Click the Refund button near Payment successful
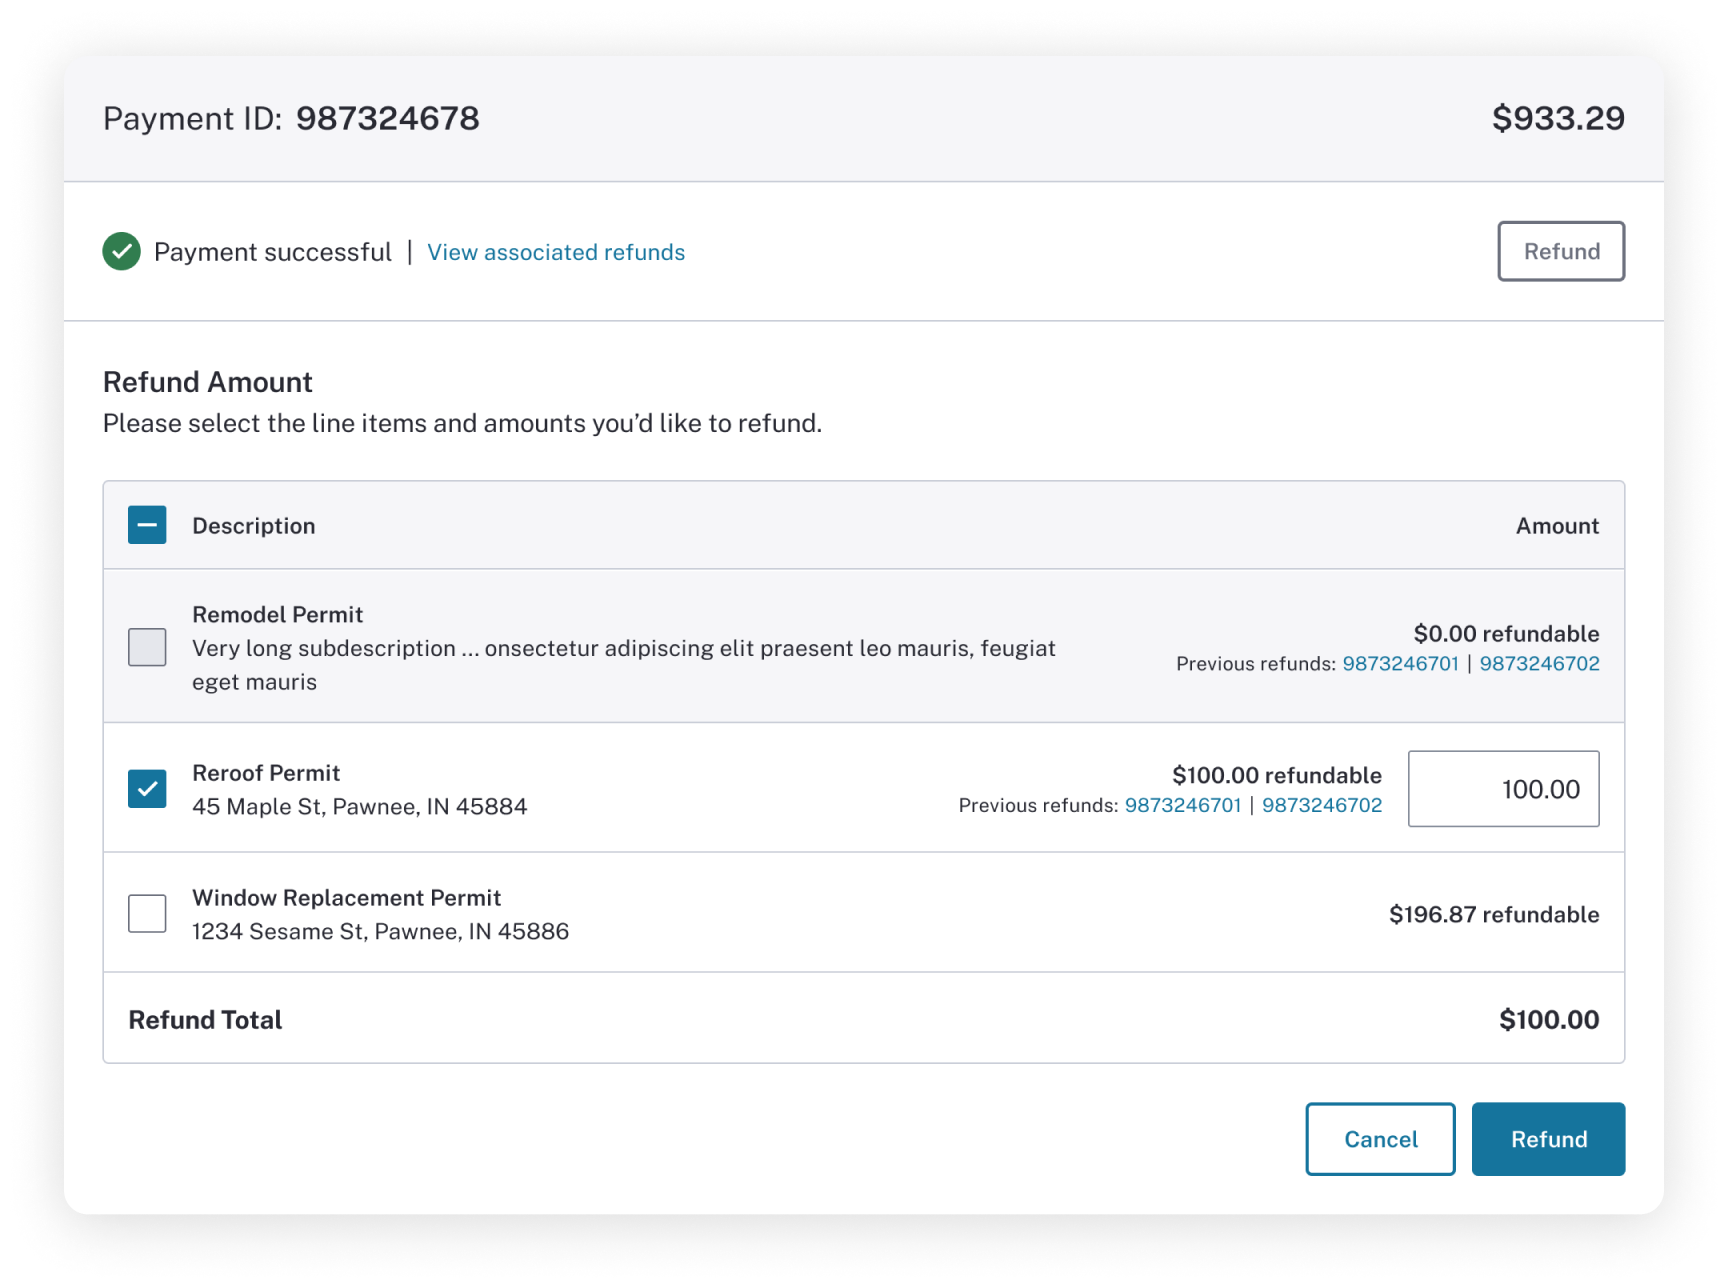Viewport: 1728px width, 1287px height. (x=1561, y=251)
